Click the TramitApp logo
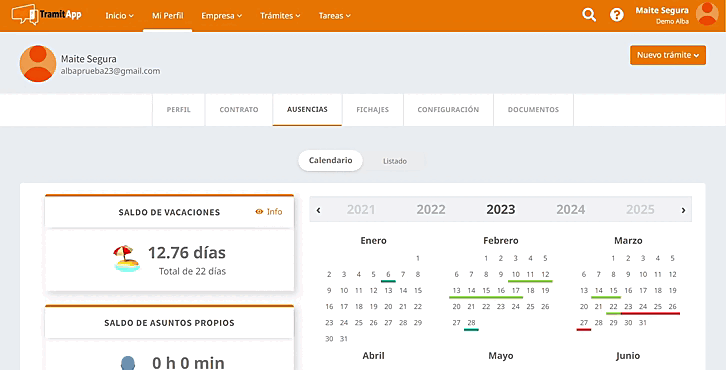Viewport: 726px width, 370px height. click(46, 15)
